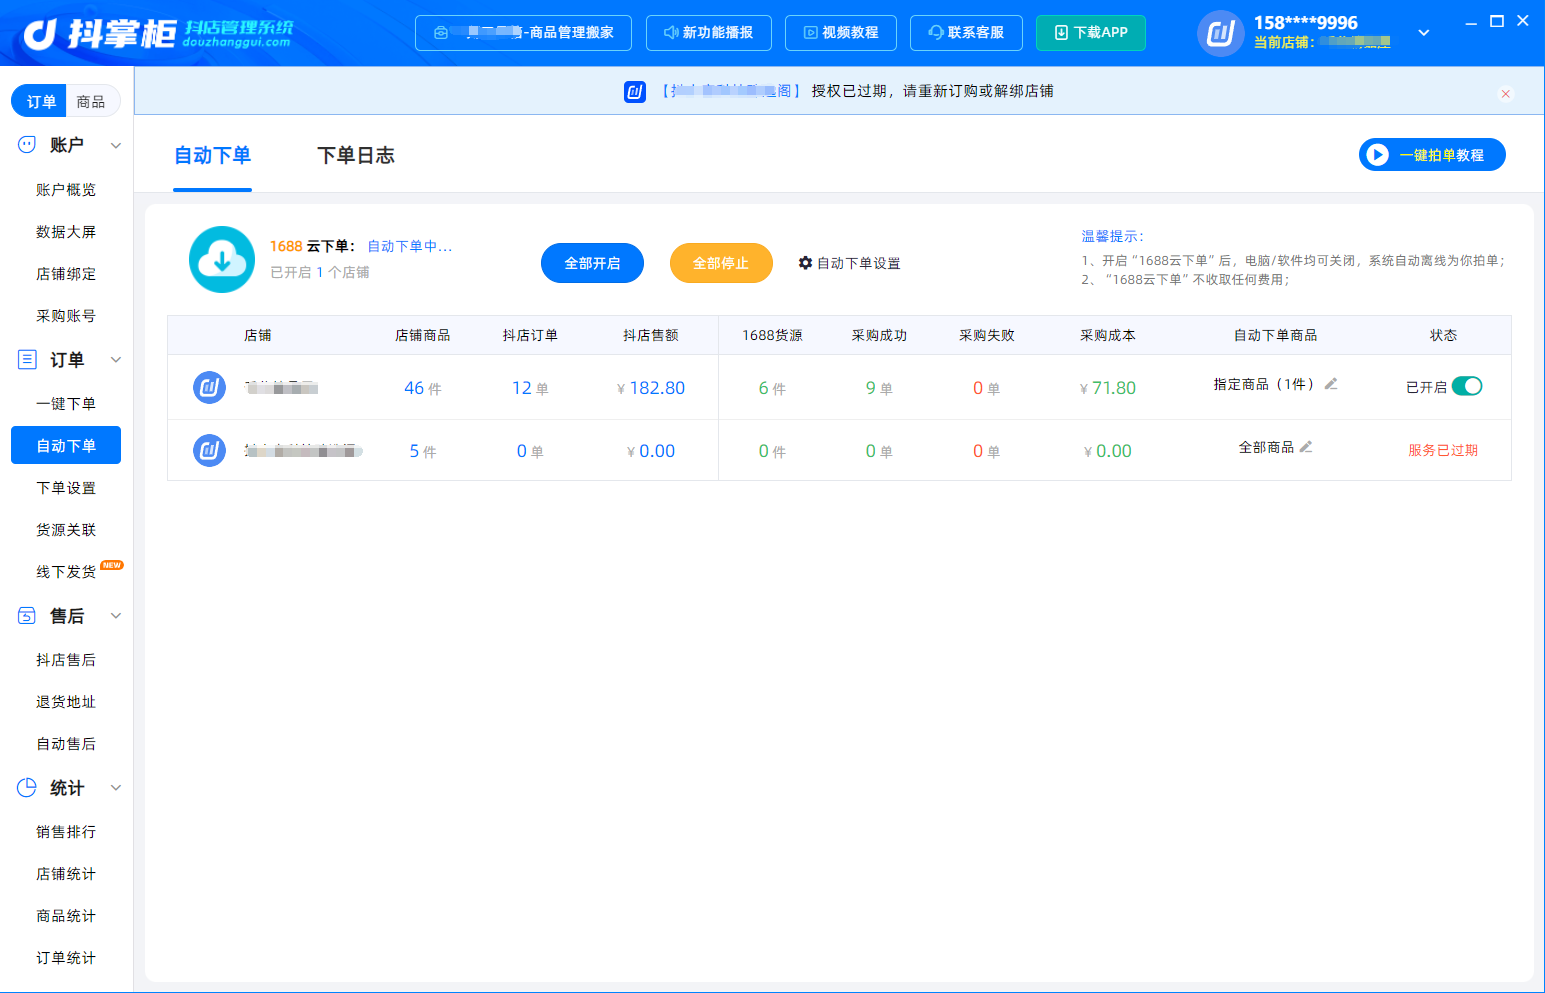The image size is (1545, 993).
Task: Click the 全部开启 button
Action: (592, 263)
